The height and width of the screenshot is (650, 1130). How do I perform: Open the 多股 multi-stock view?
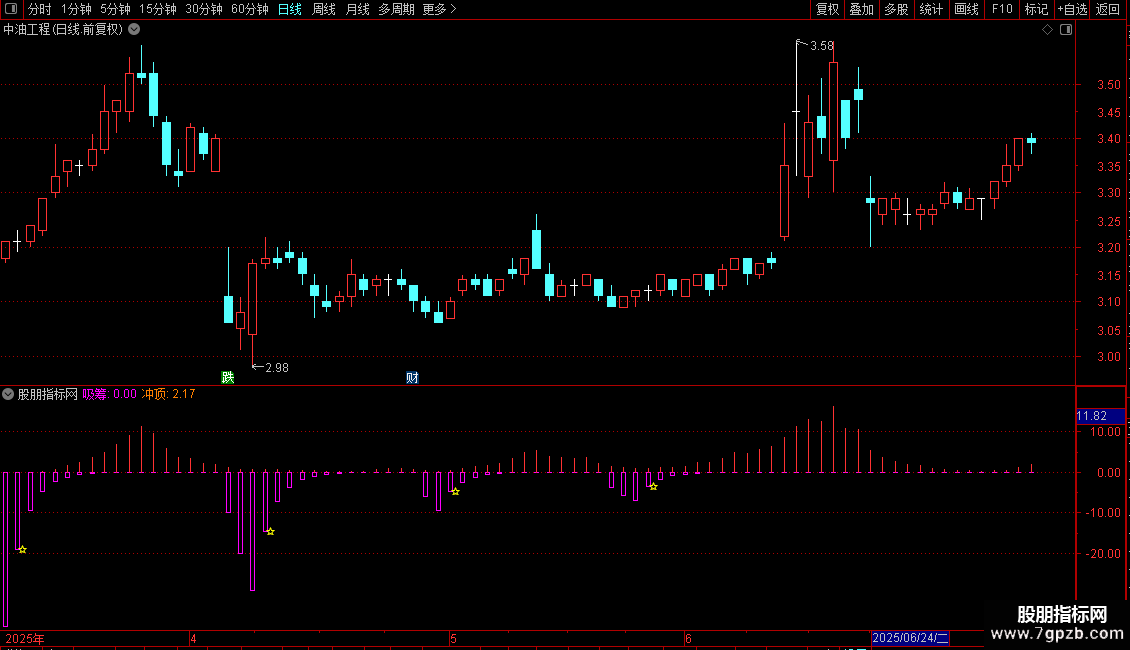(x=897, y=9)
